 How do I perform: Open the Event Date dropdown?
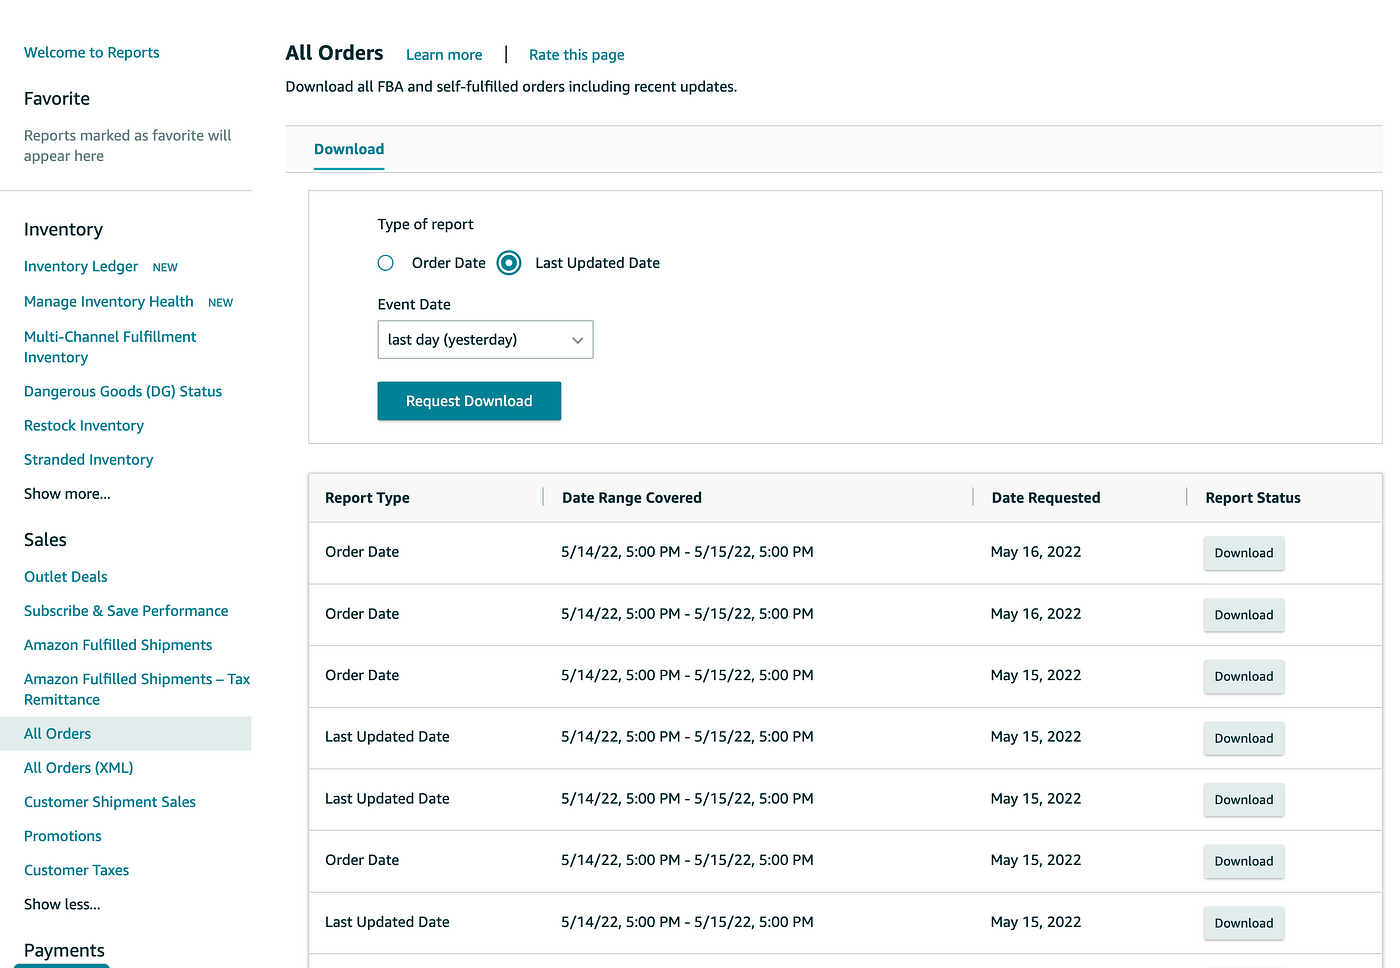485,340
